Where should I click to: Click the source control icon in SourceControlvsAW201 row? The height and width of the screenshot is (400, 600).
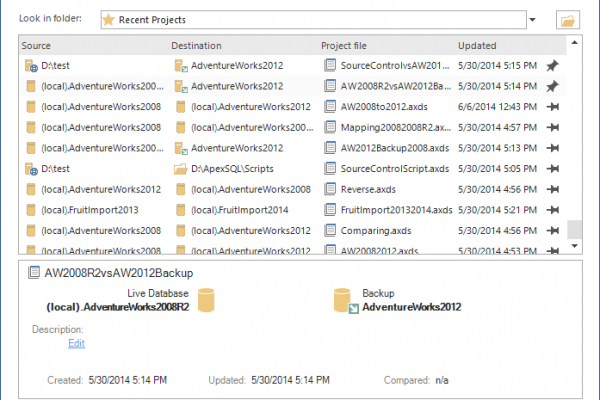click(x=31, y=65)
